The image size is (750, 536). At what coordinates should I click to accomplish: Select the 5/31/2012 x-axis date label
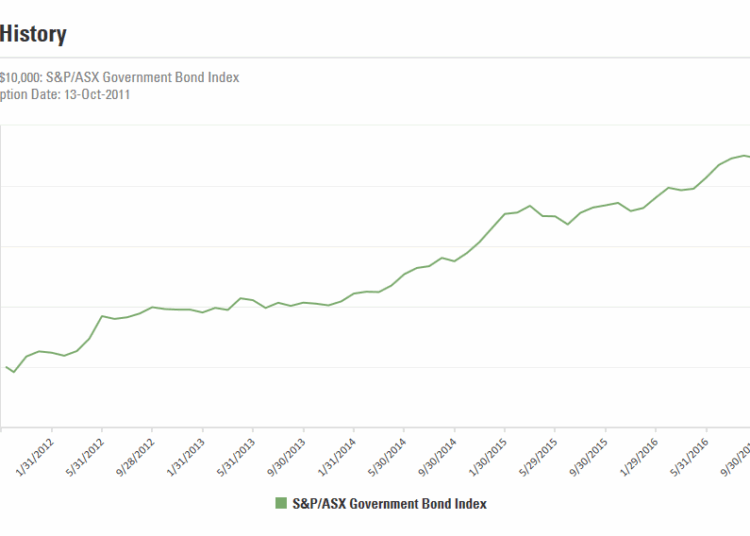(x=87, y=453)
